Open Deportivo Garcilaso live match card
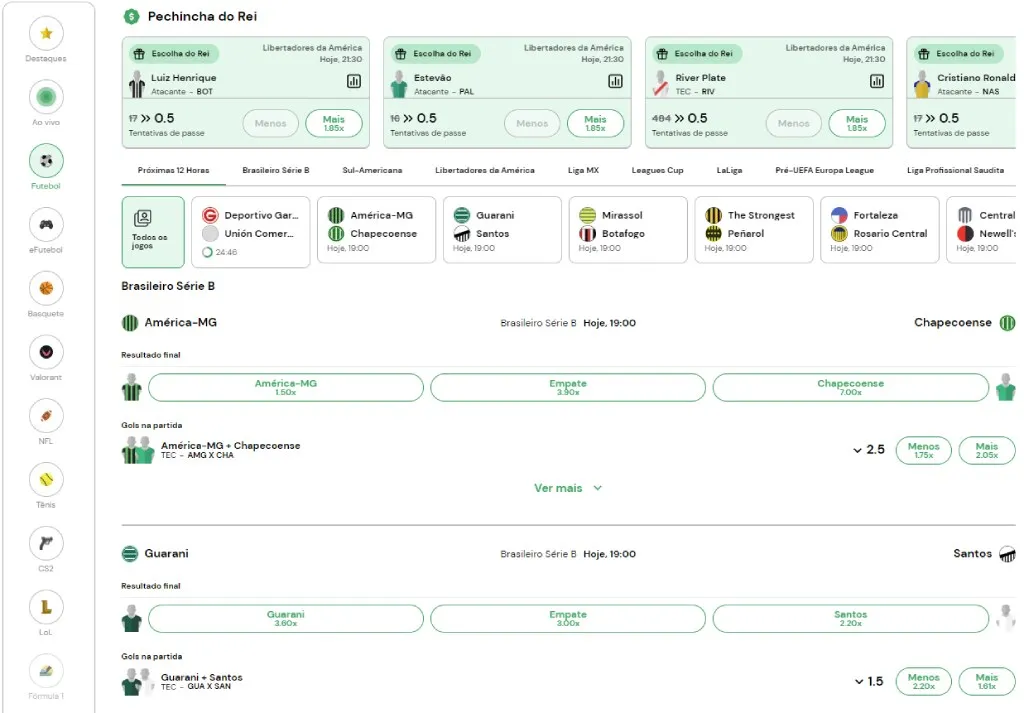 250,232
